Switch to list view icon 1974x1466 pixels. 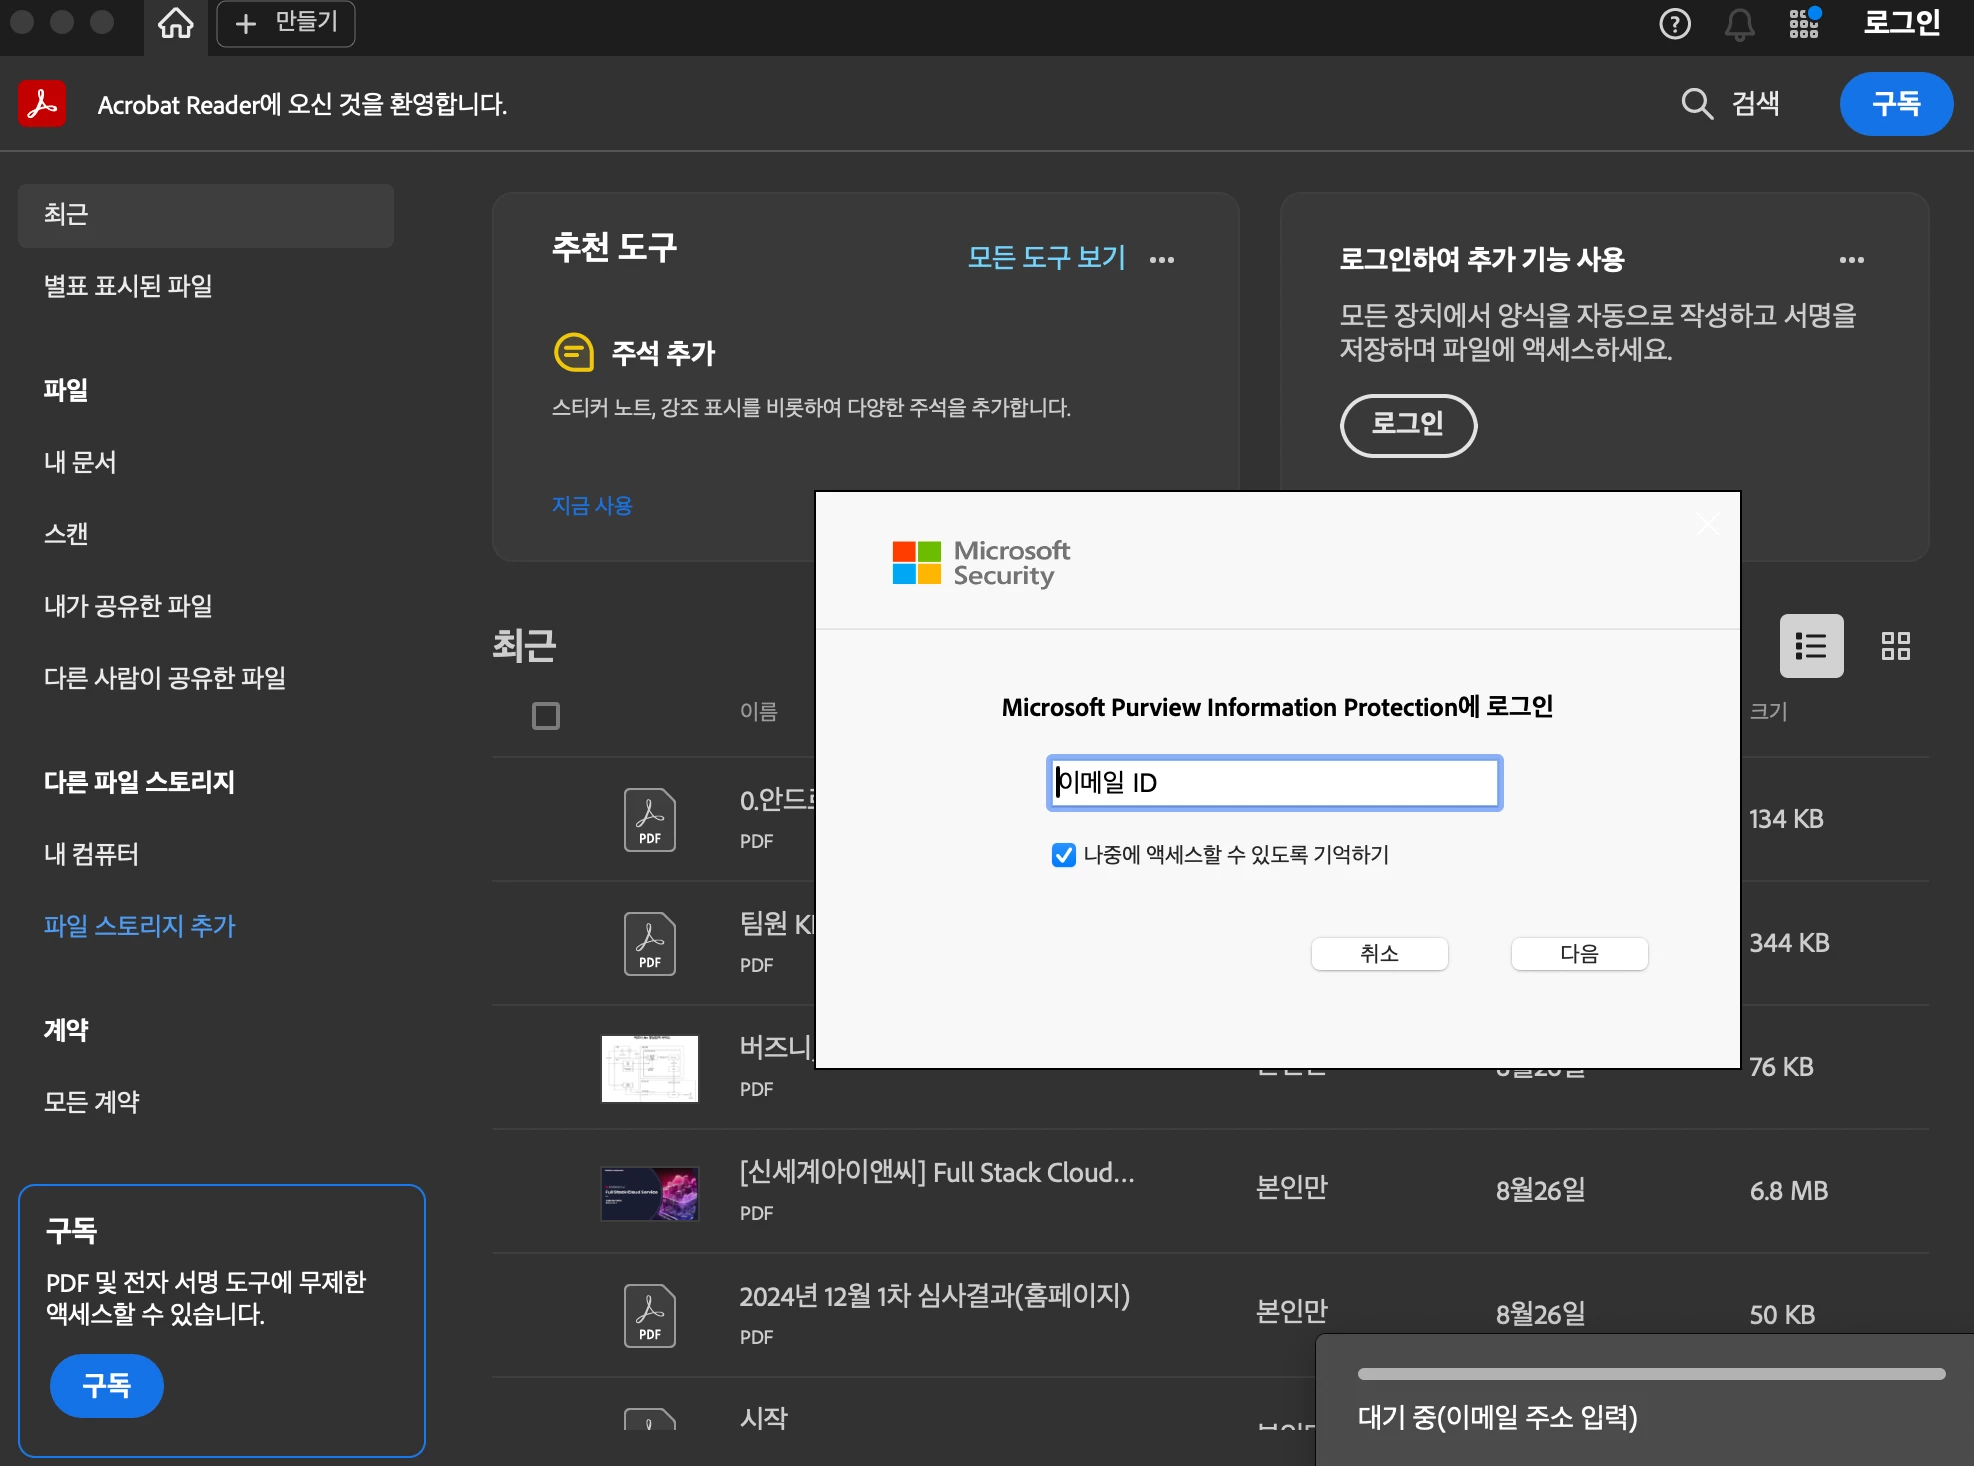[1811, 646]
